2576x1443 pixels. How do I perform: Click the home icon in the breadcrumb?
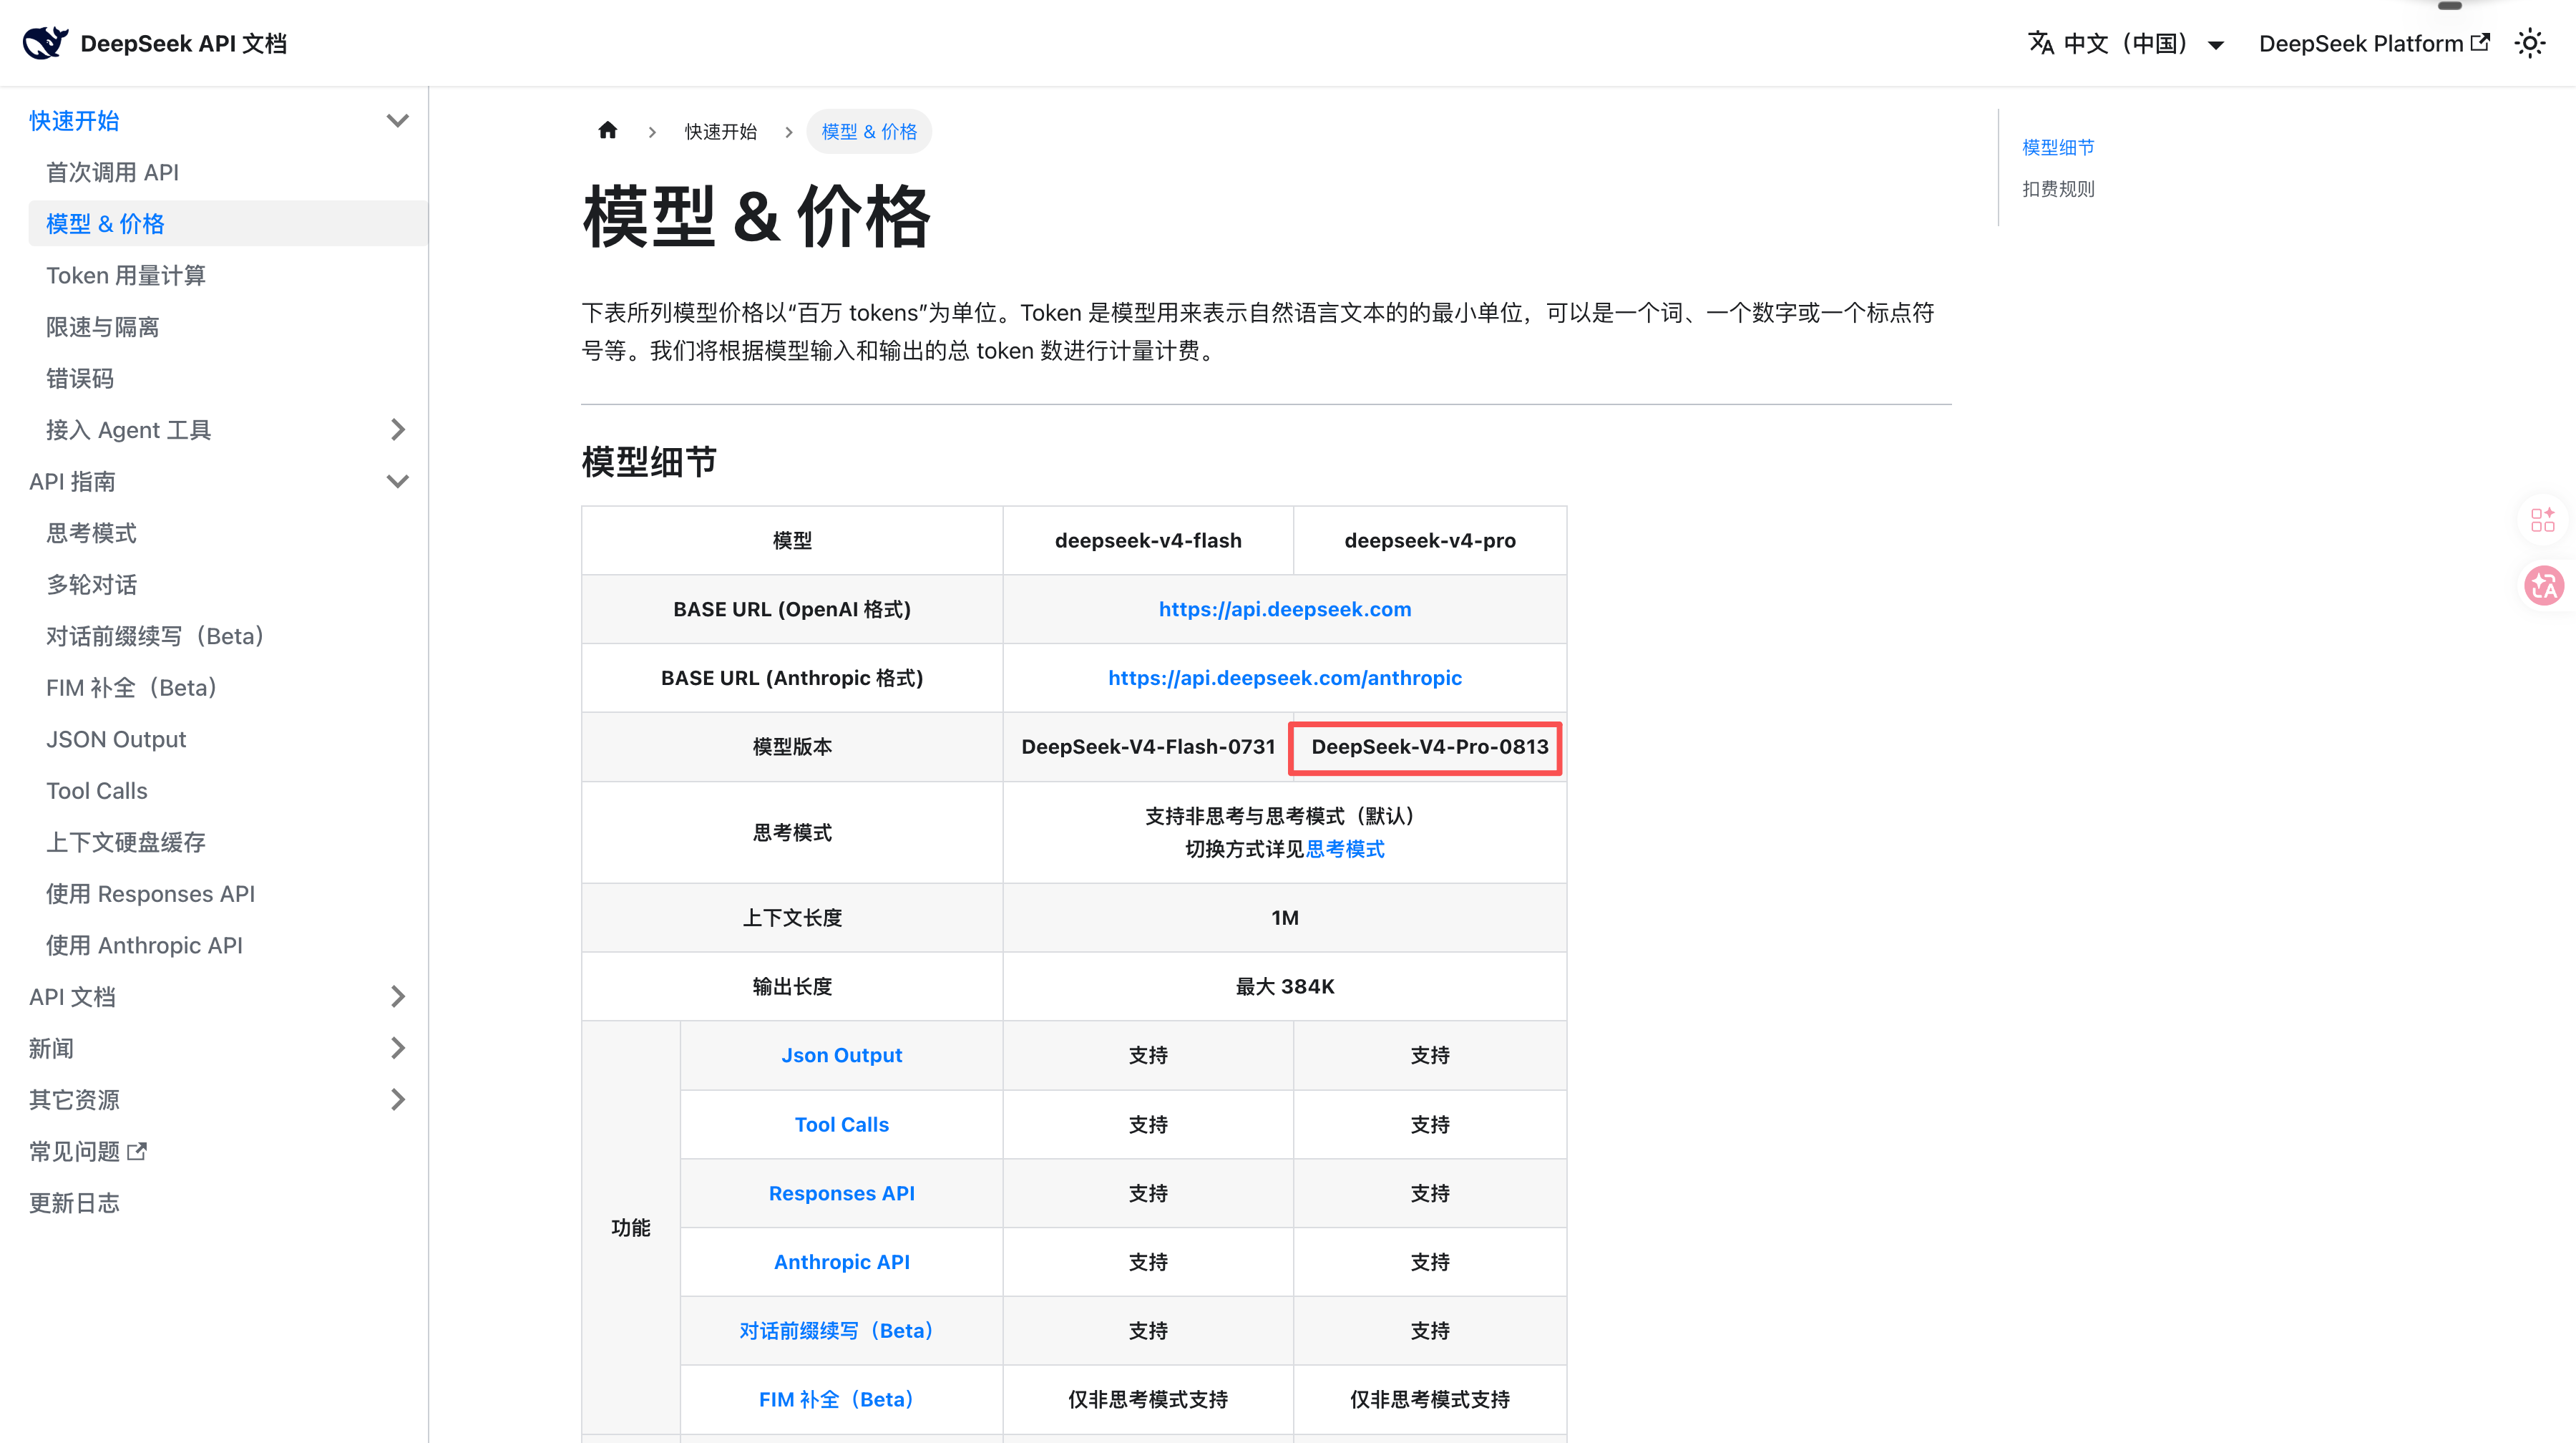tap(608, 130)
